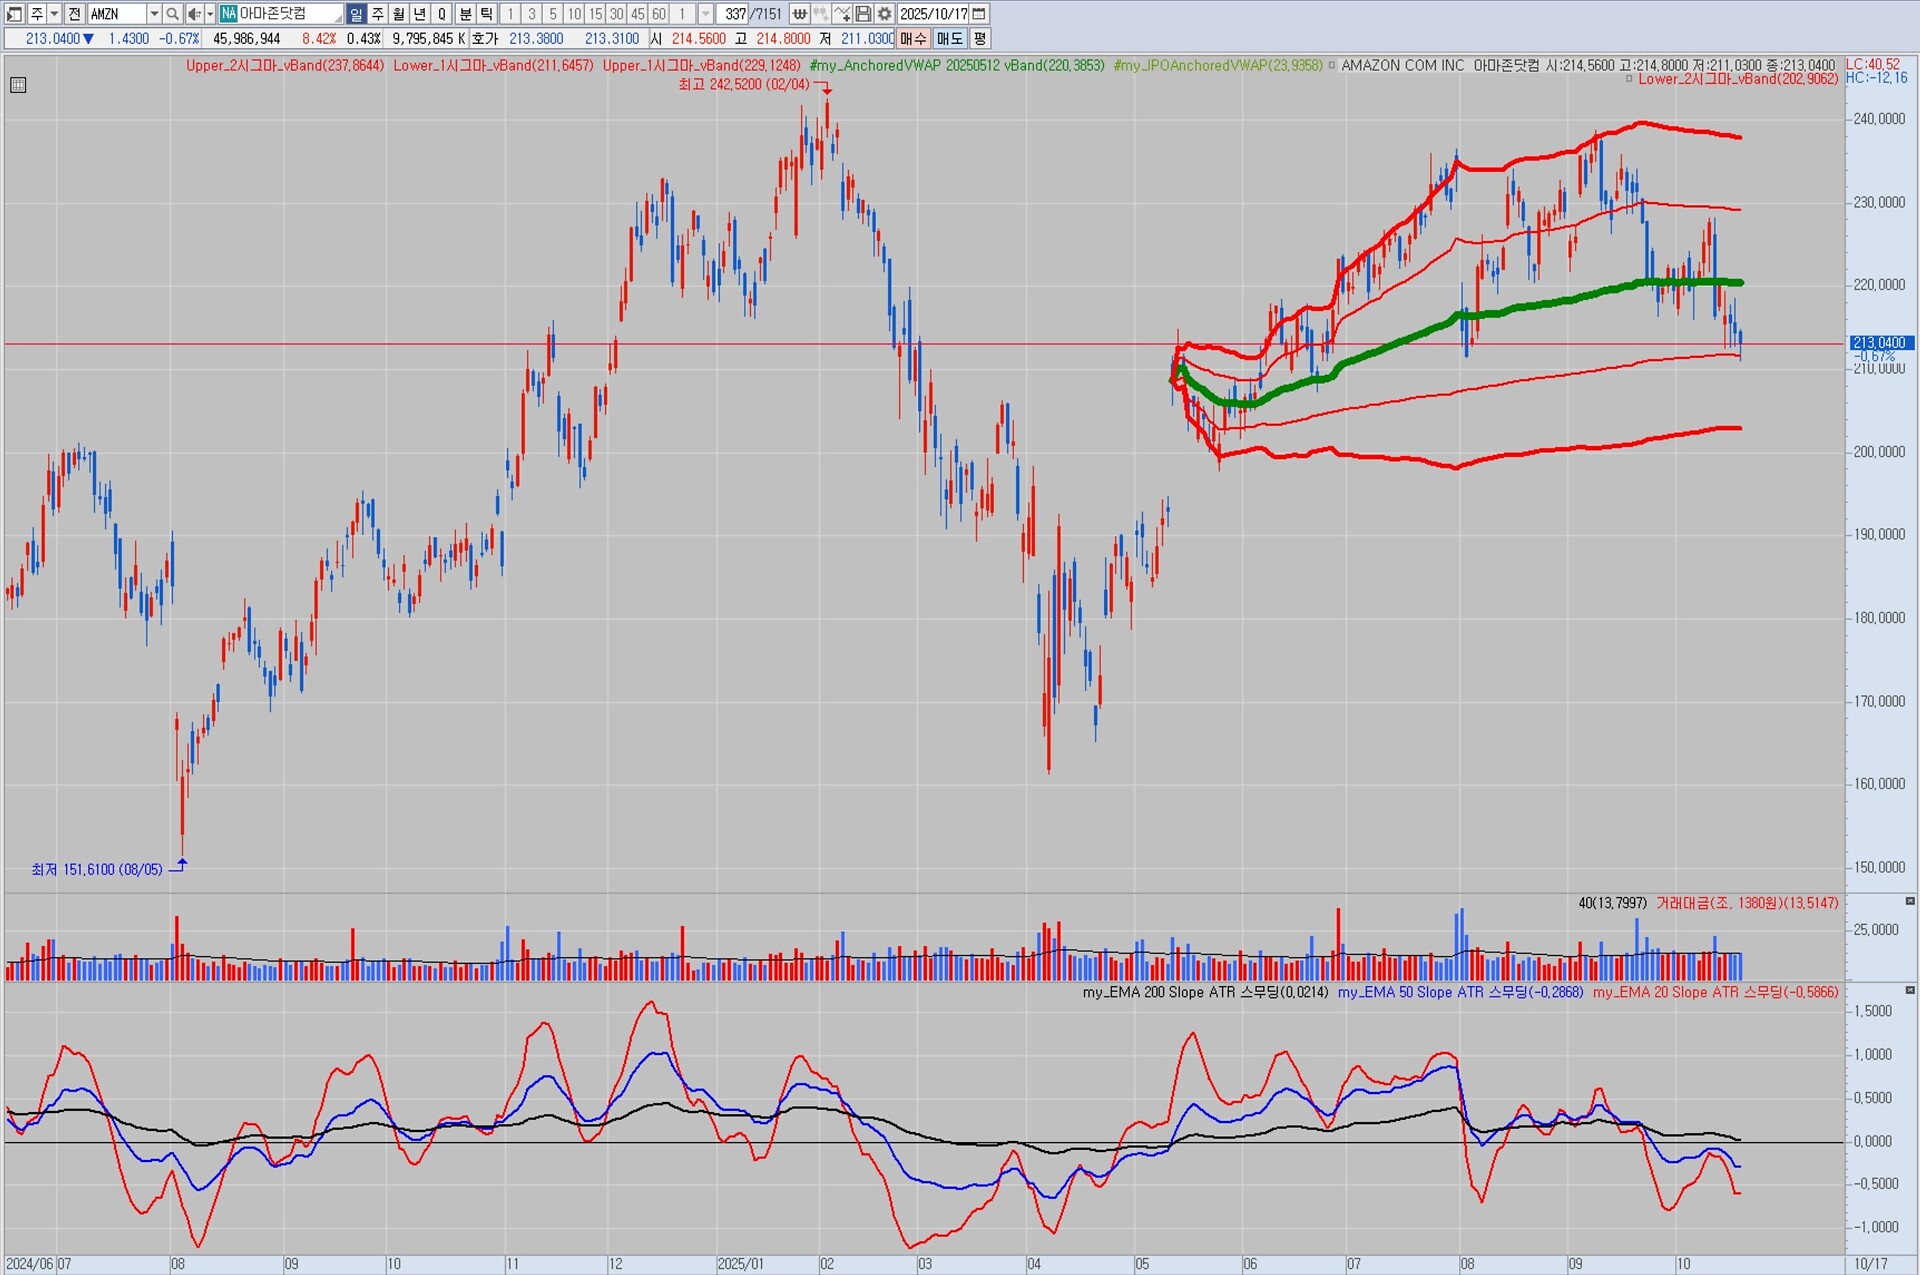This screenshot has width=1920, height=1275.
Task: Open the minute interval dropdown arrow
Action: 706,14
